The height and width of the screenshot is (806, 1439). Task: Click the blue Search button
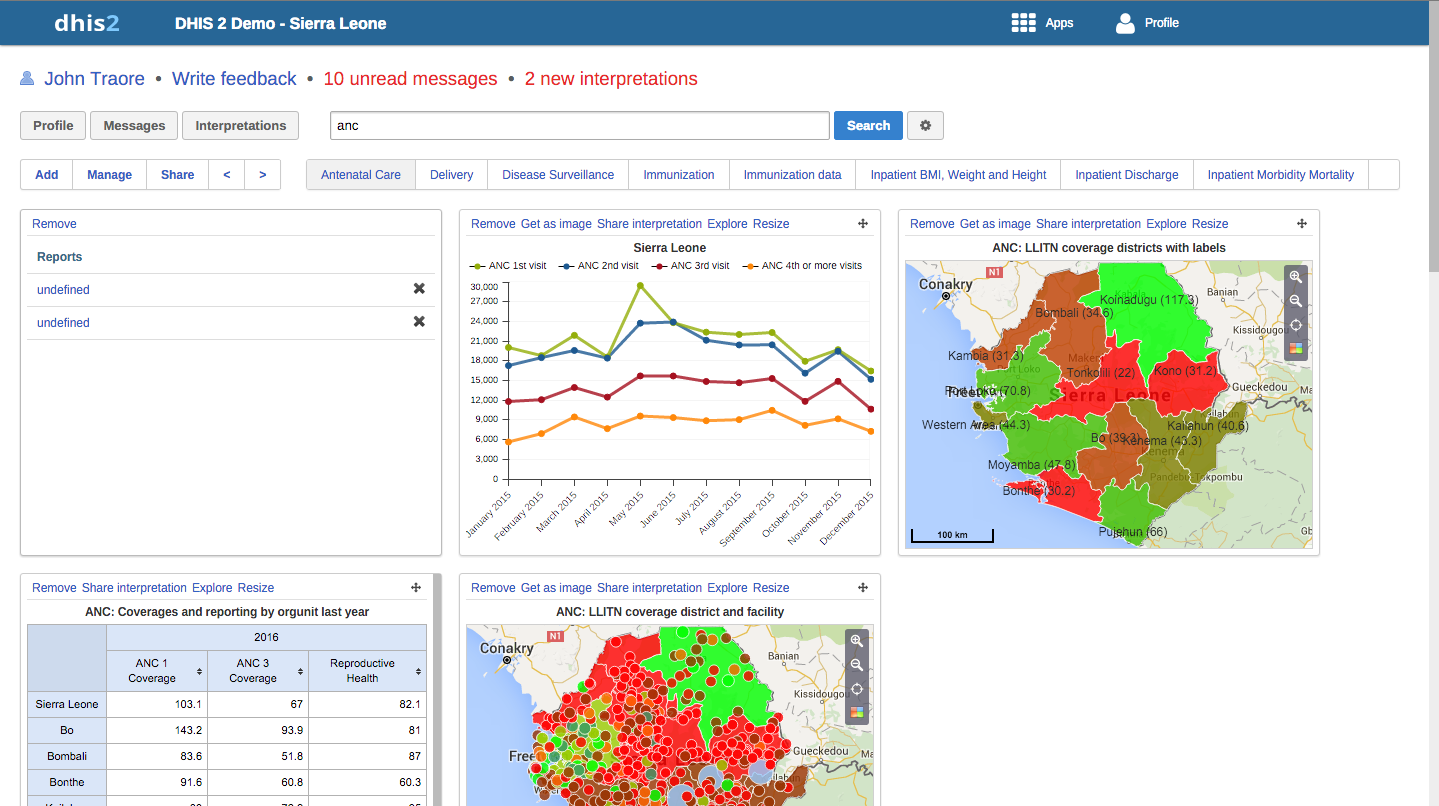coord(868,126)
